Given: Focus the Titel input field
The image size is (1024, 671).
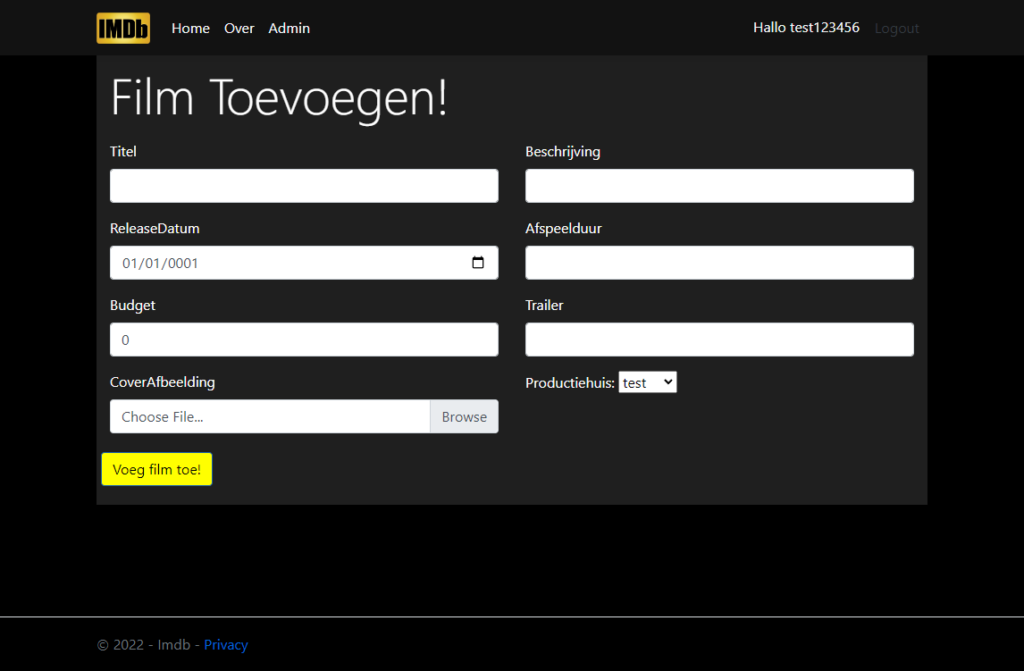Looking at the screenshot, I should tap(304, 186).
